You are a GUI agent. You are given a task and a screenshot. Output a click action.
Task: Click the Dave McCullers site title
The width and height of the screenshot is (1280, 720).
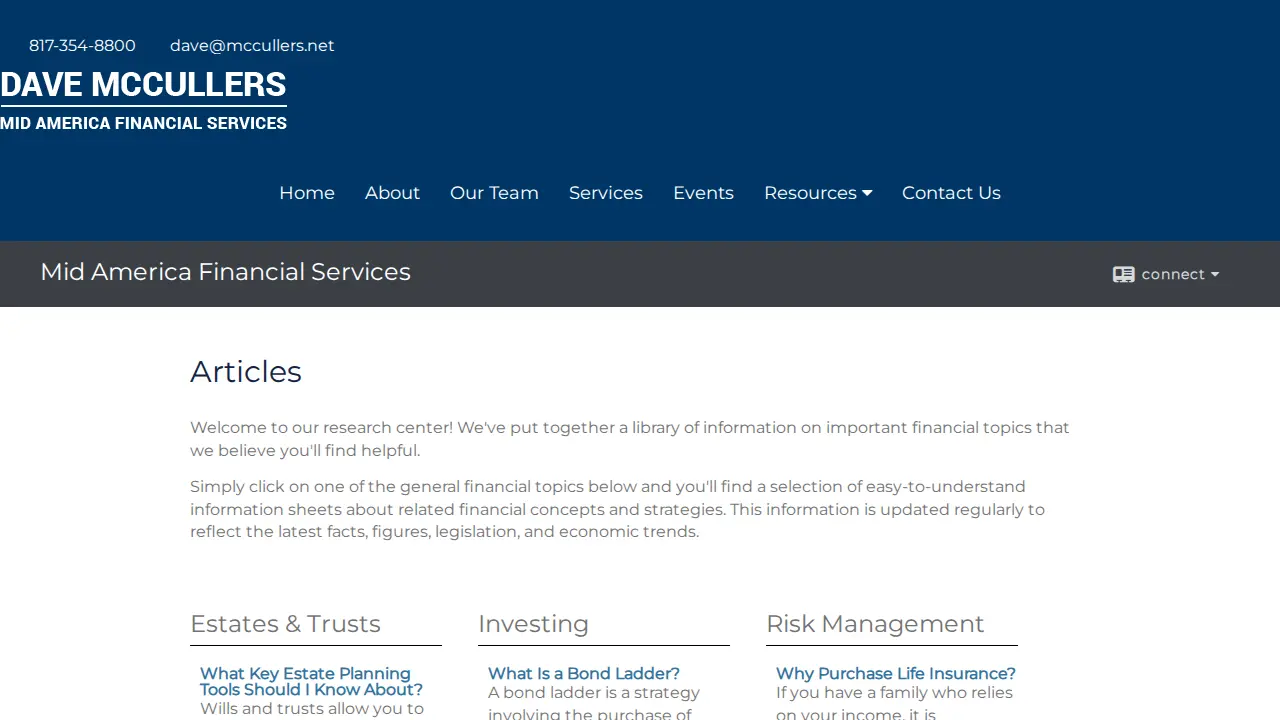(143, 85)
